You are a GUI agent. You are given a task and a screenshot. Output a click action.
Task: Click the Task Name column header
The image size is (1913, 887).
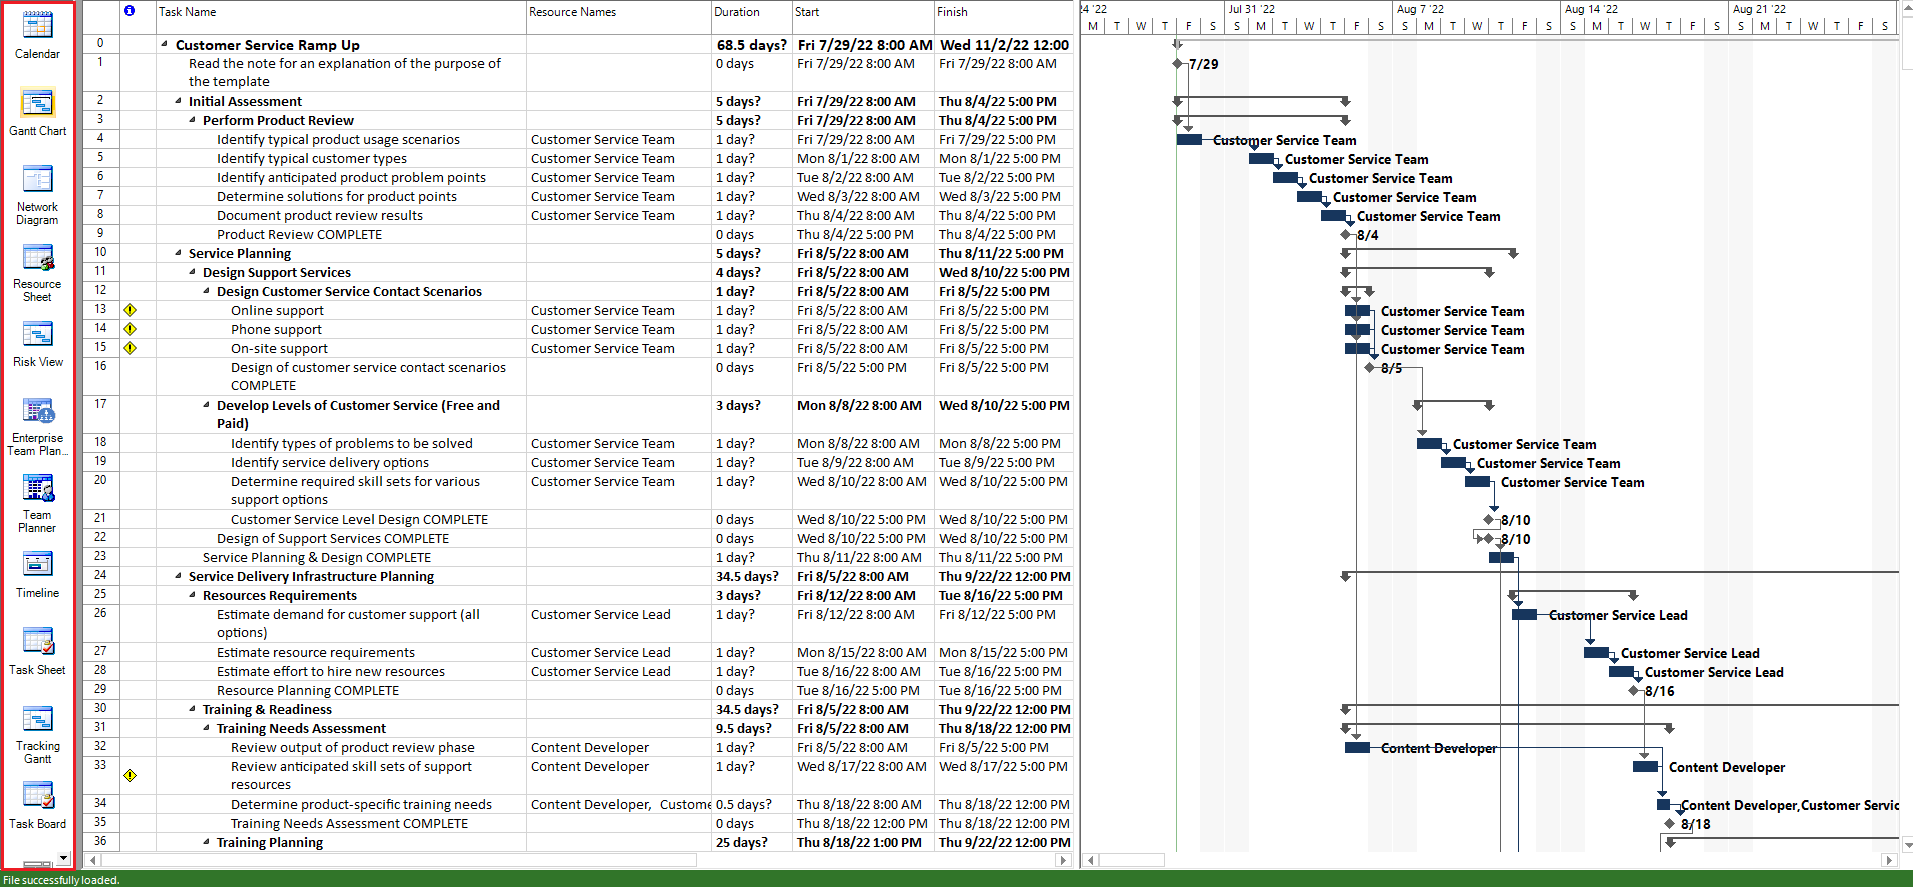[x=342, y=12]
